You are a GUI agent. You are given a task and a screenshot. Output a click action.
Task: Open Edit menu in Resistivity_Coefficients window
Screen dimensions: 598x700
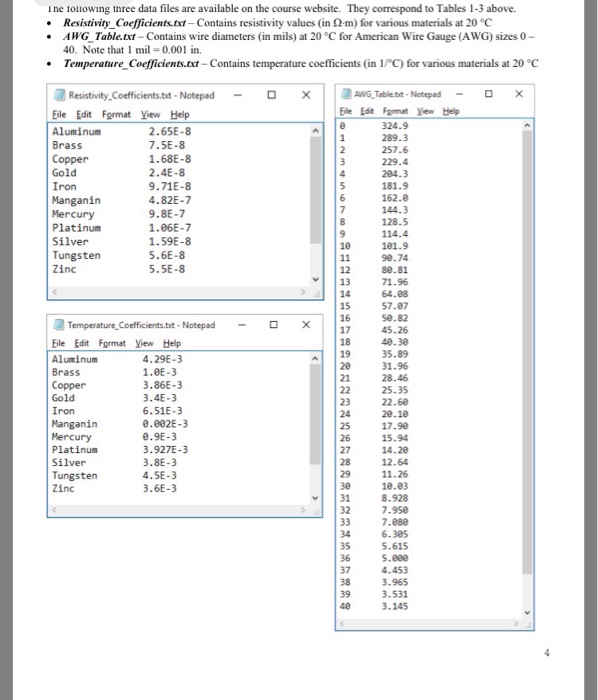[83, 114]
